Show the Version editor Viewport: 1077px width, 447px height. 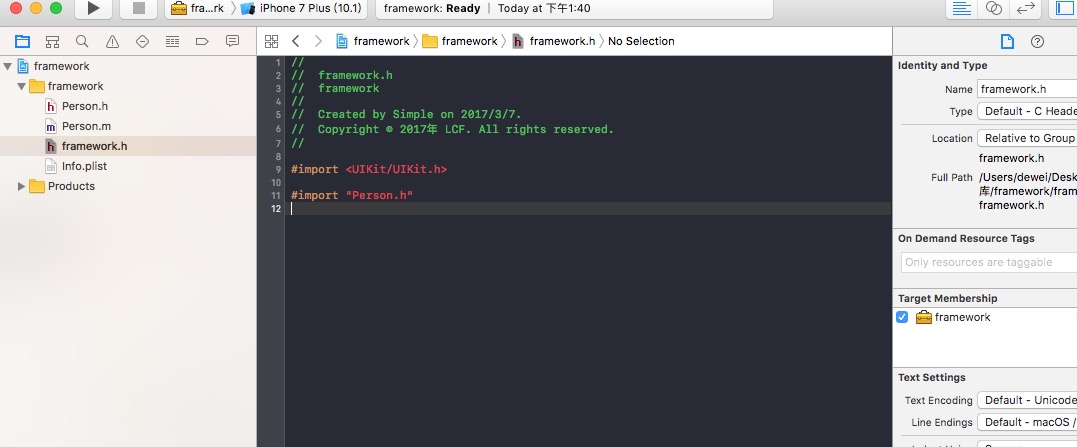tap(1025, 8)
